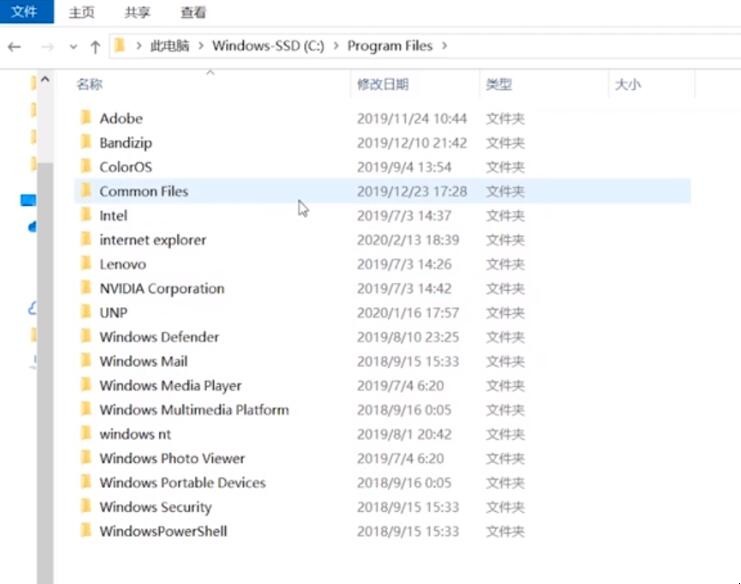Click the Back arrow in navigation bar
741x584 pixels.
(x=14, y=46)
